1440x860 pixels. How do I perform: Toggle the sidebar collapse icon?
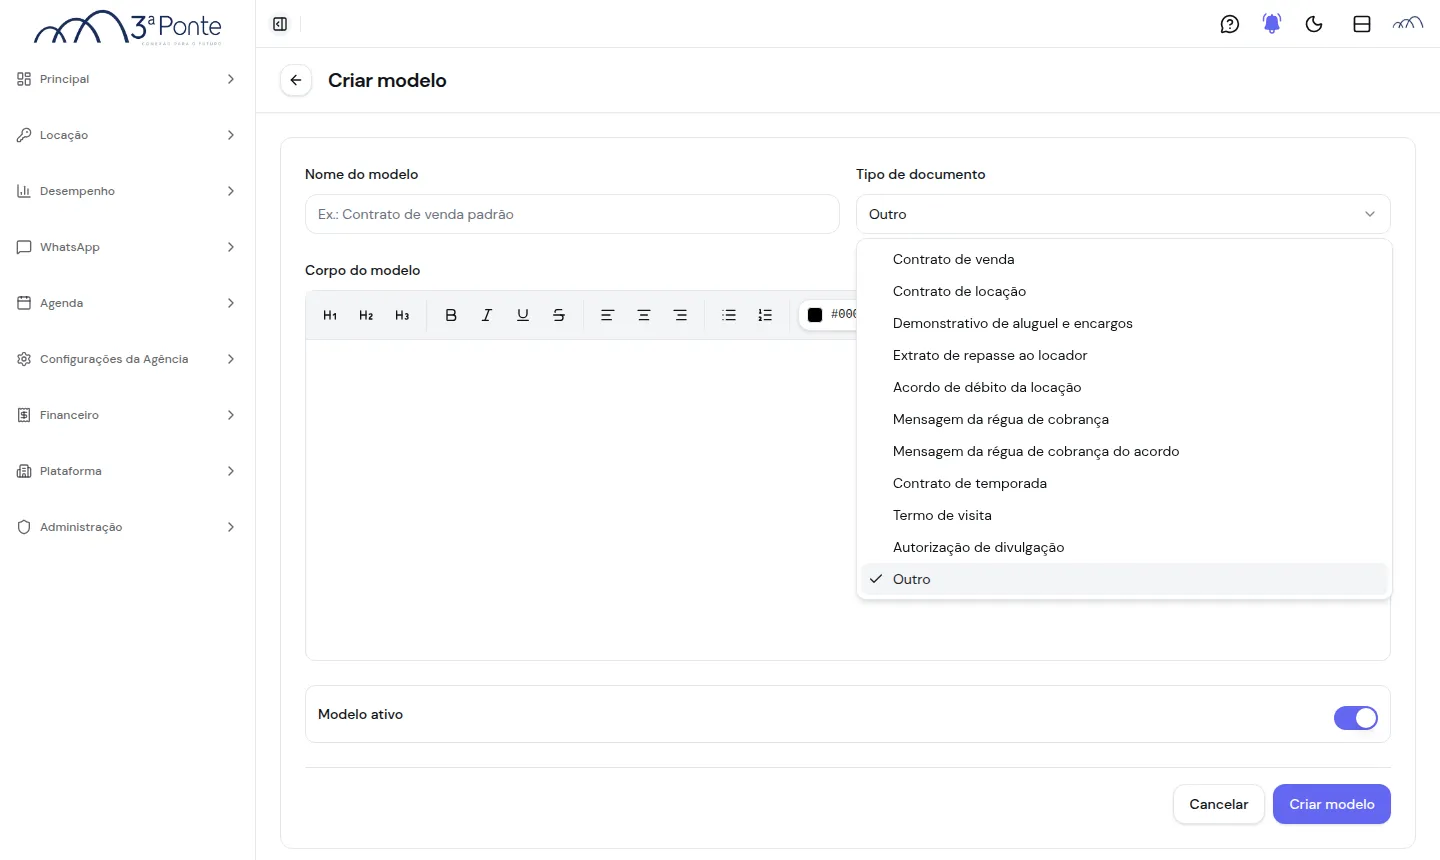(280, 24)
